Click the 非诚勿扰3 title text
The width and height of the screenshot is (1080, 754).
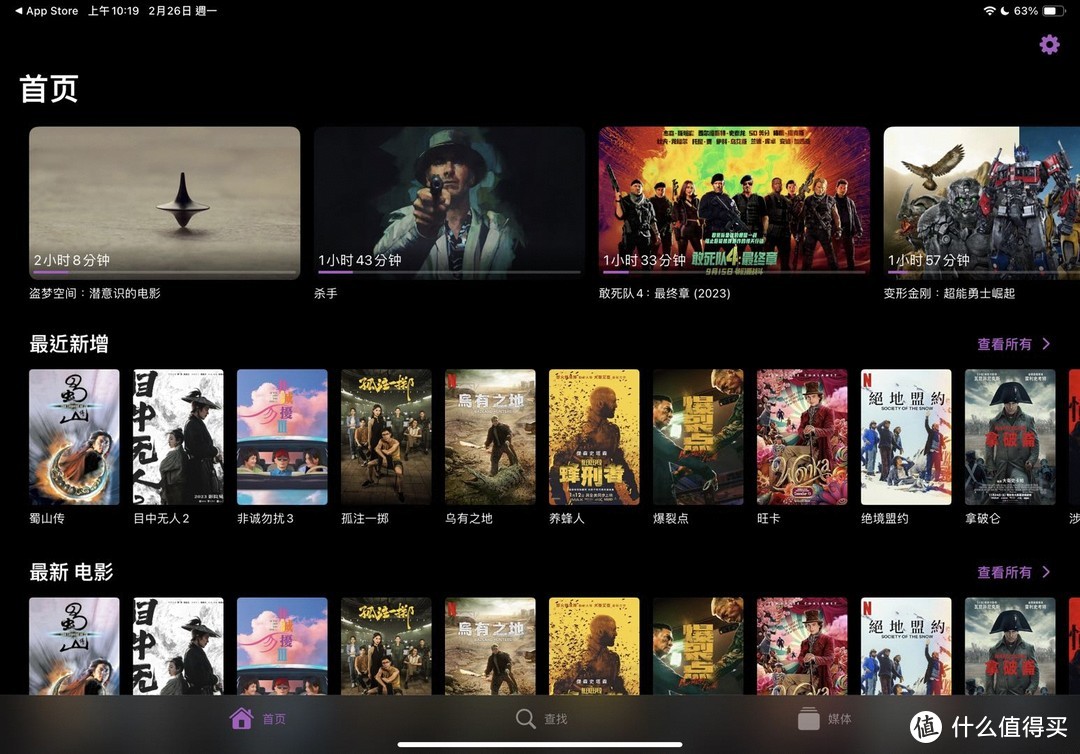coord(265,519)
